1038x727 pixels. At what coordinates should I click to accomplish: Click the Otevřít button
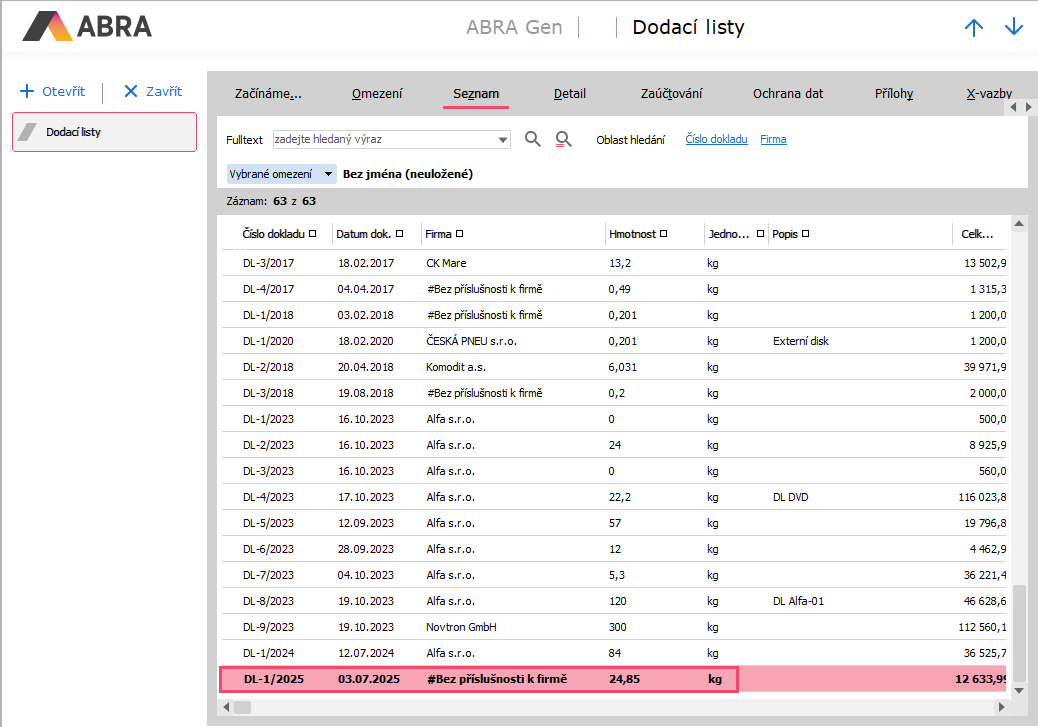coord(53,91)
